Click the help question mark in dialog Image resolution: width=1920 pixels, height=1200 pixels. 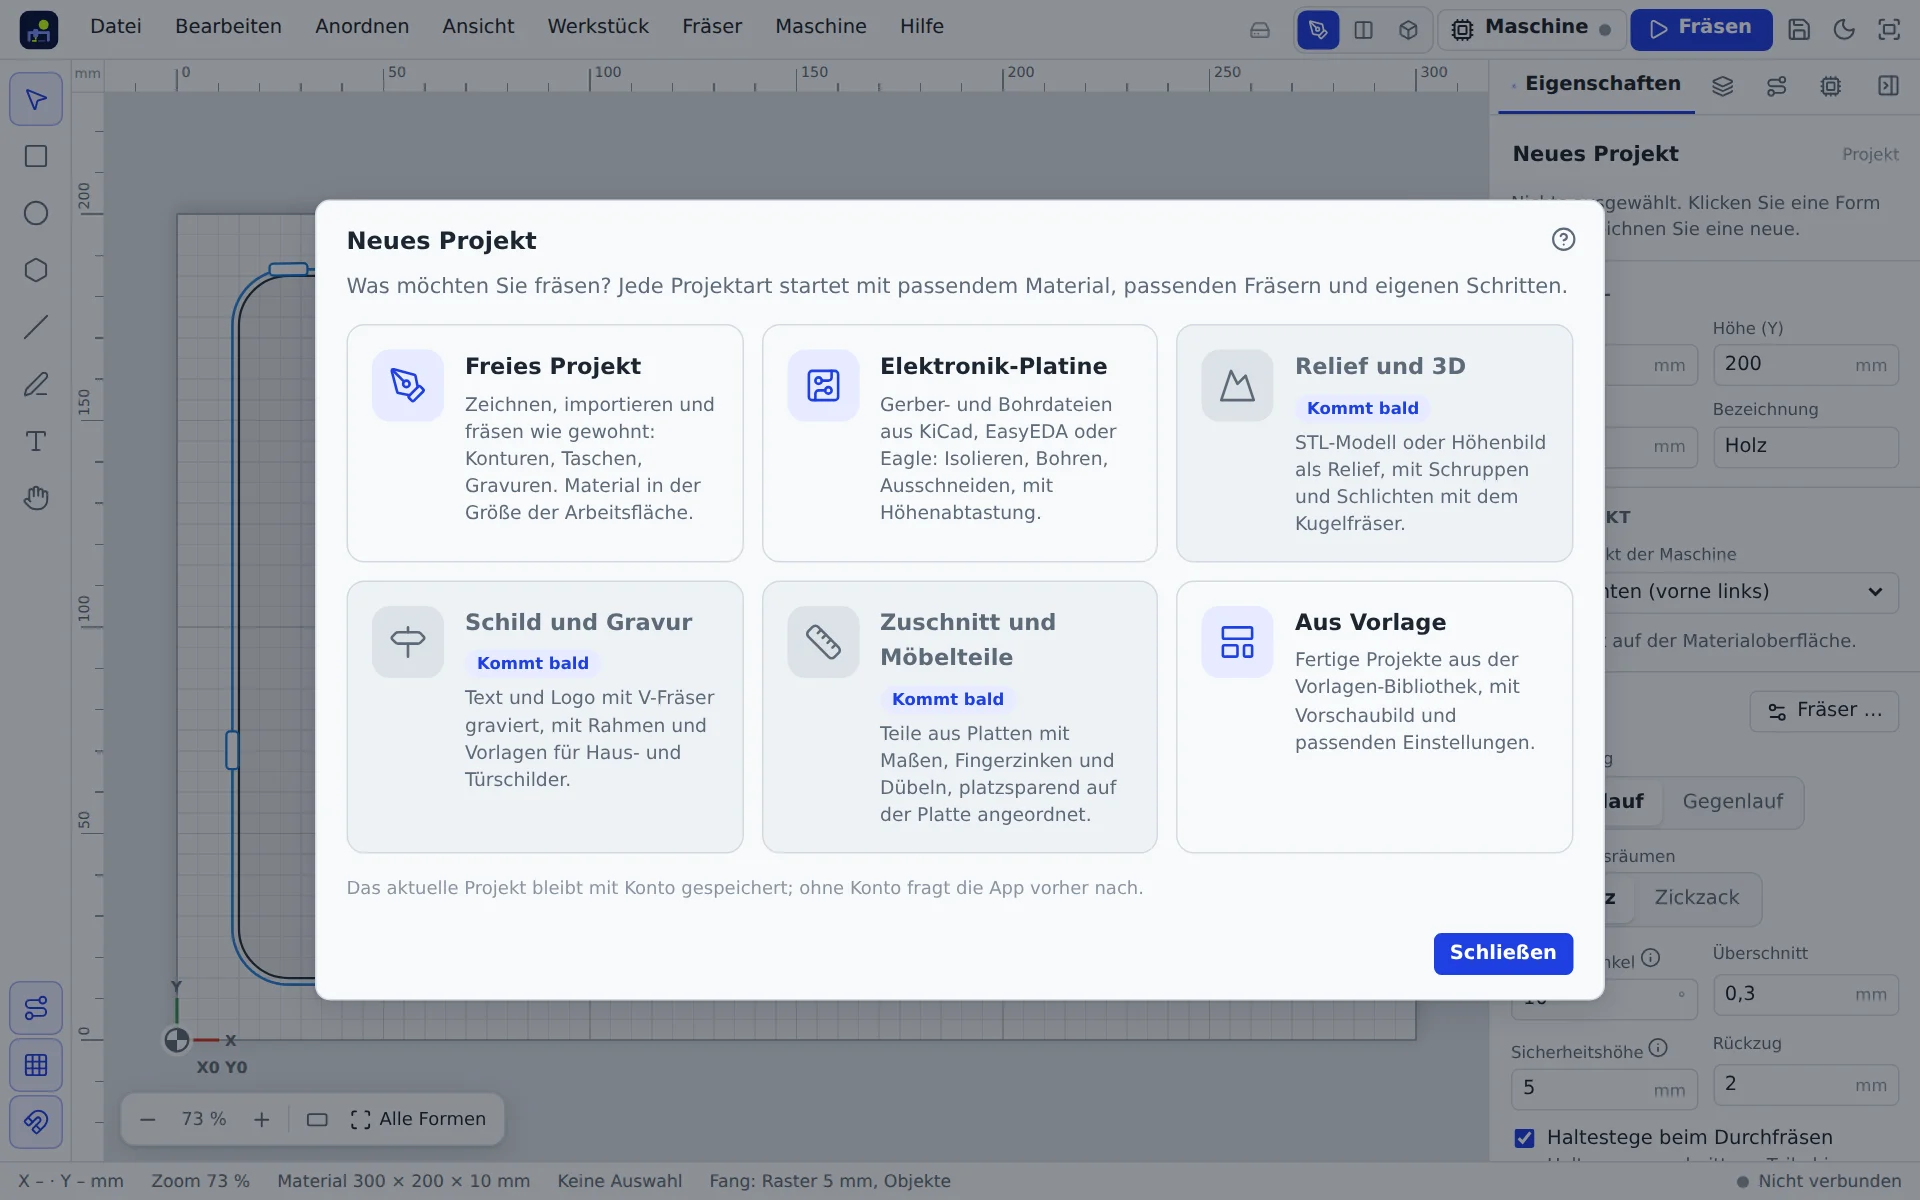[1563, 240]
